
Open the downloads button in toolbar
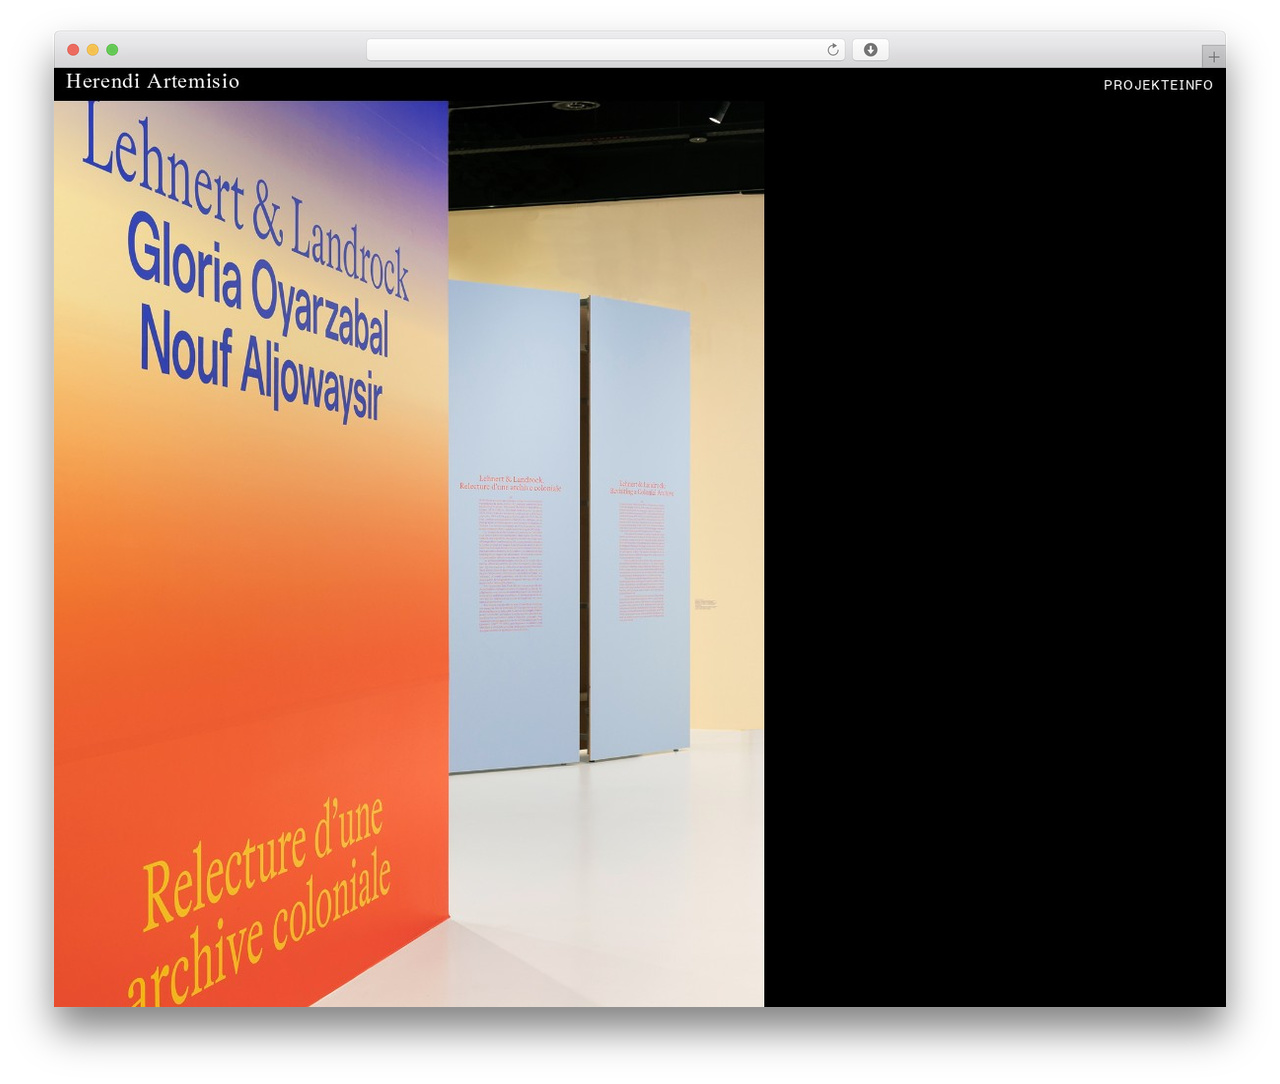(x=870, y=50)
